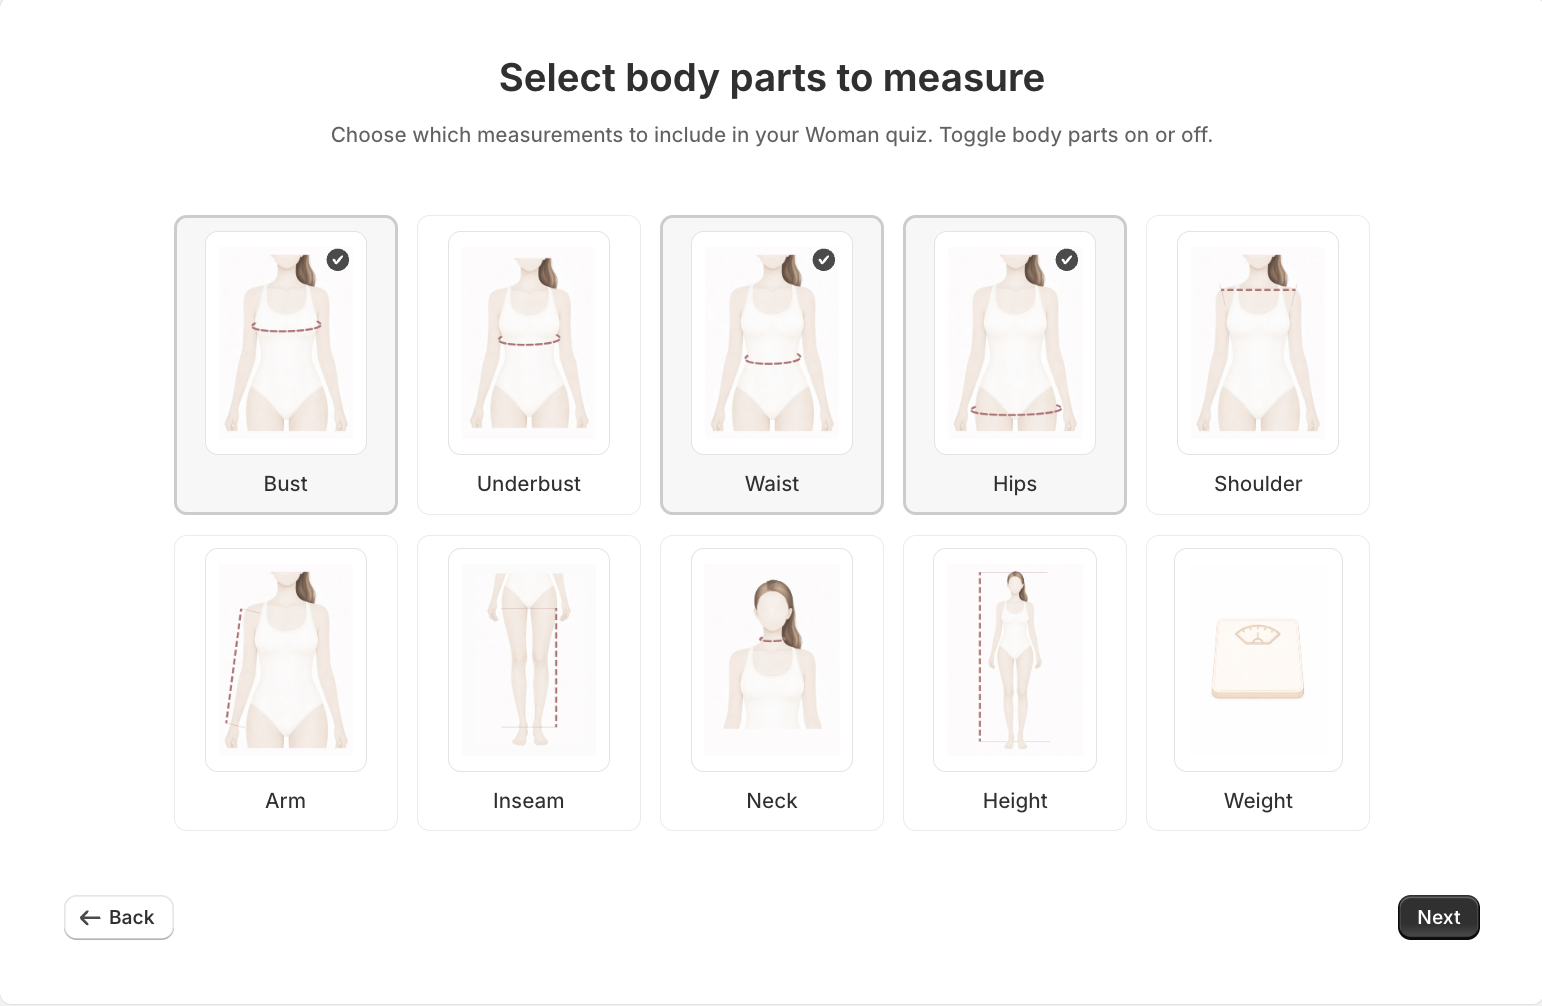Image resolution: width=1542 pixels, height=1006 pixels.
Task: Select the Inseam legs diagram
Action: point(528,660)
